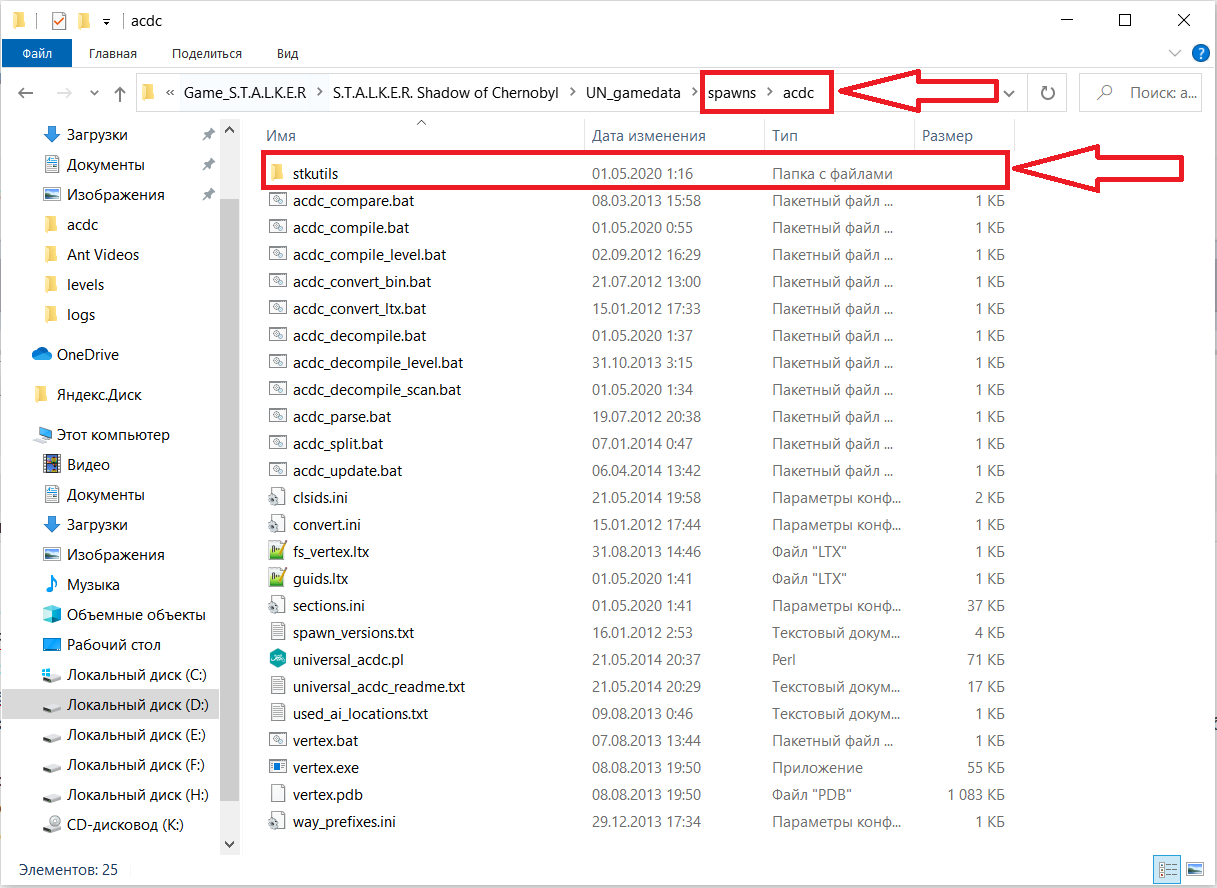Select the vertex.pdb file icon

278,795
